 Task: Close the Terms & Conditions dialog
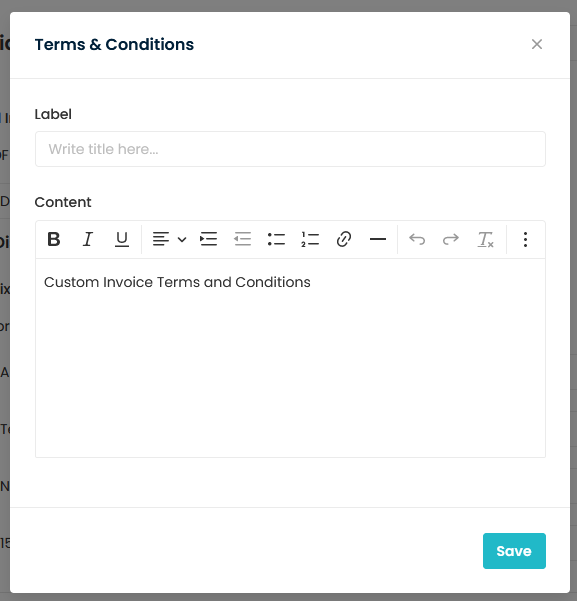(x=537, y=44)
